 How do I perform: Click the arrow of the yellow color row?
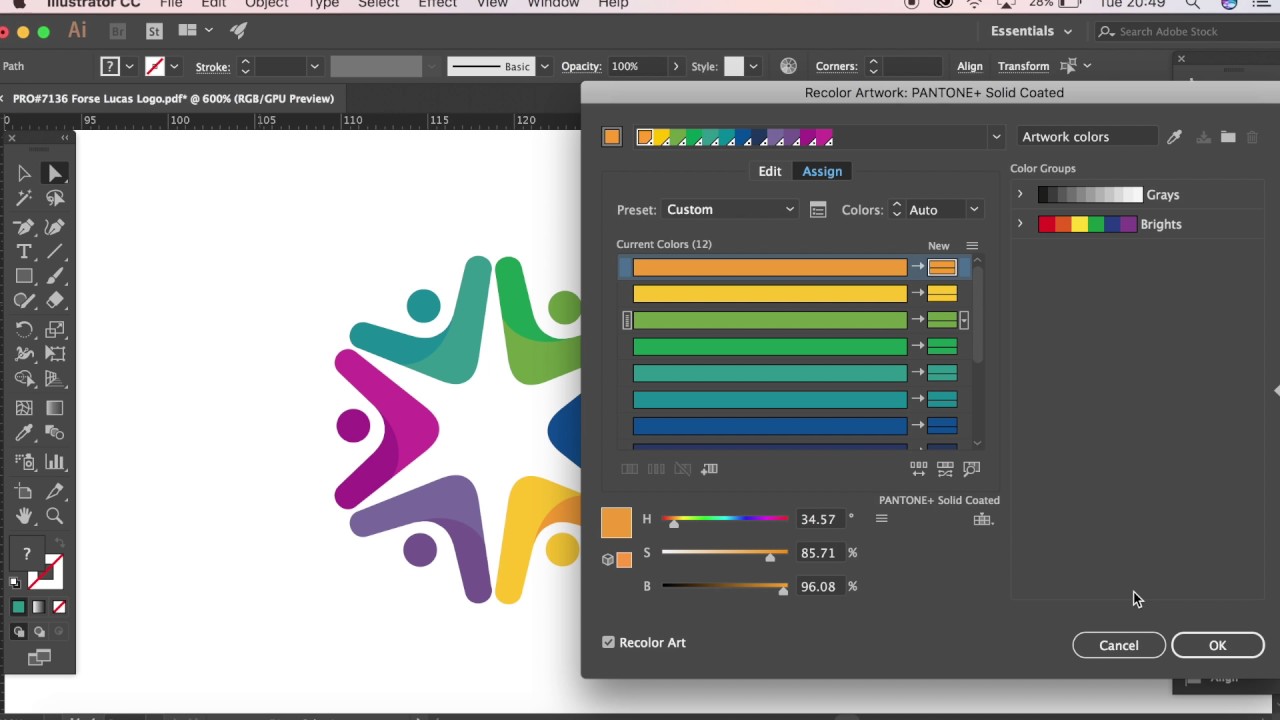[917, 294]
